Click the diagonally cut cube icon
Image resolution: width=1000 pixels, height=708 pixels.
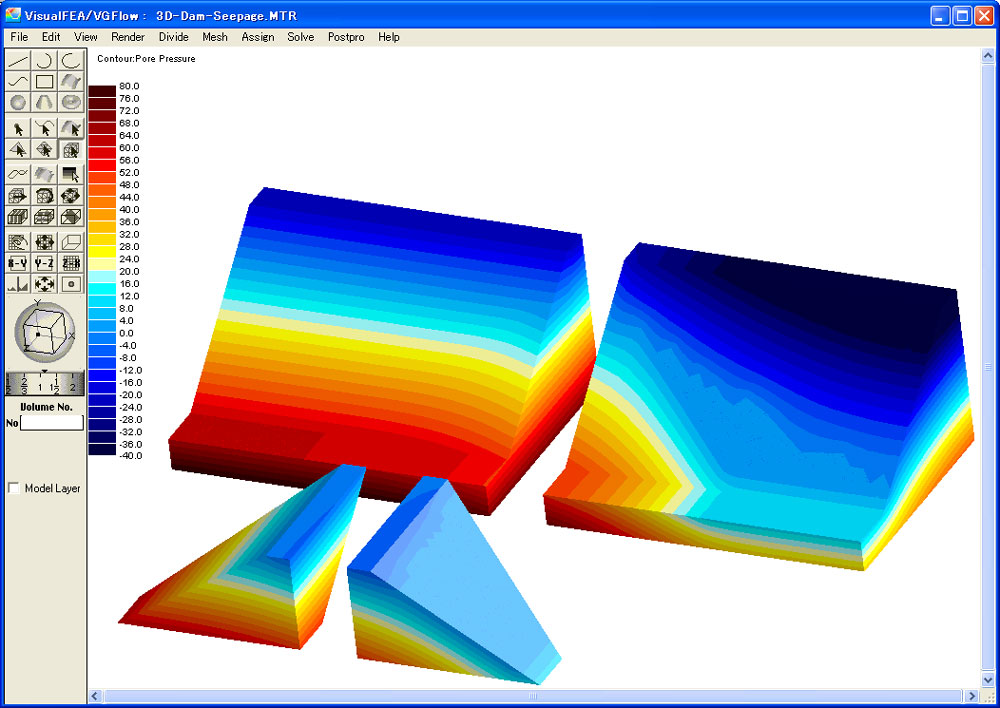click(x=71, y=216)
